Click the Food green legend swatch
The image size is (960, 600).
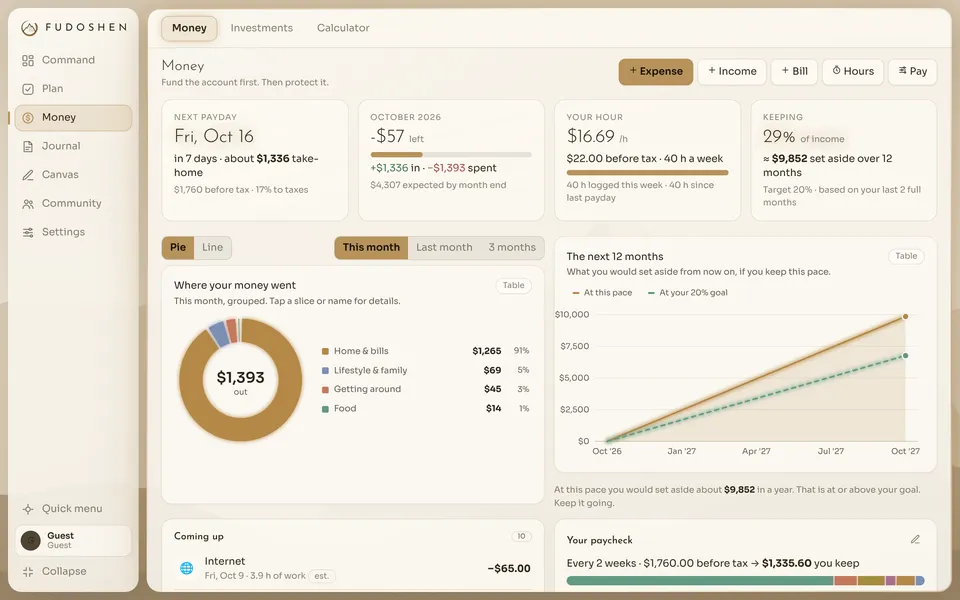[x=325, y=409]
